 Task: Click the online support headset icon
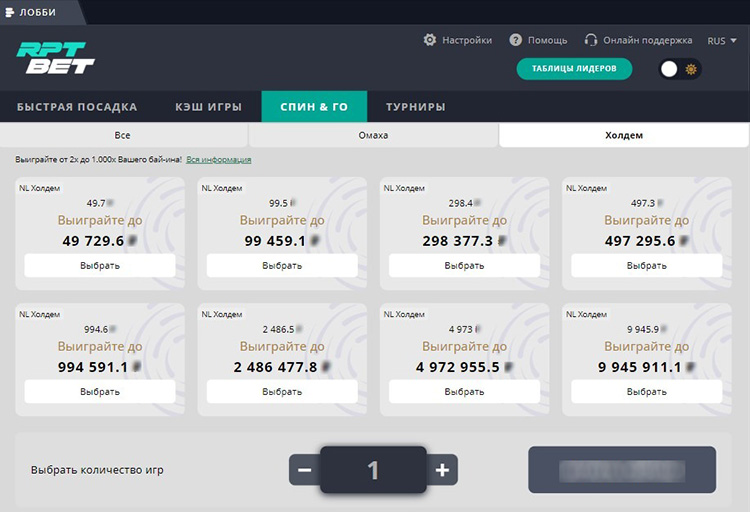tap(591, 40)
